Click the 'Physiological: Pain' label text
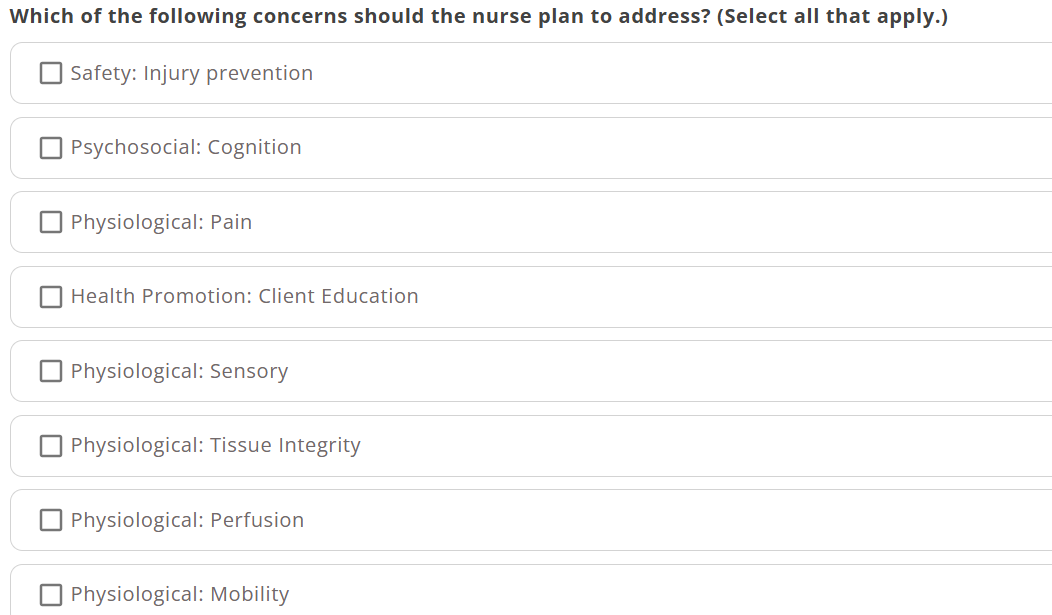 161,222
